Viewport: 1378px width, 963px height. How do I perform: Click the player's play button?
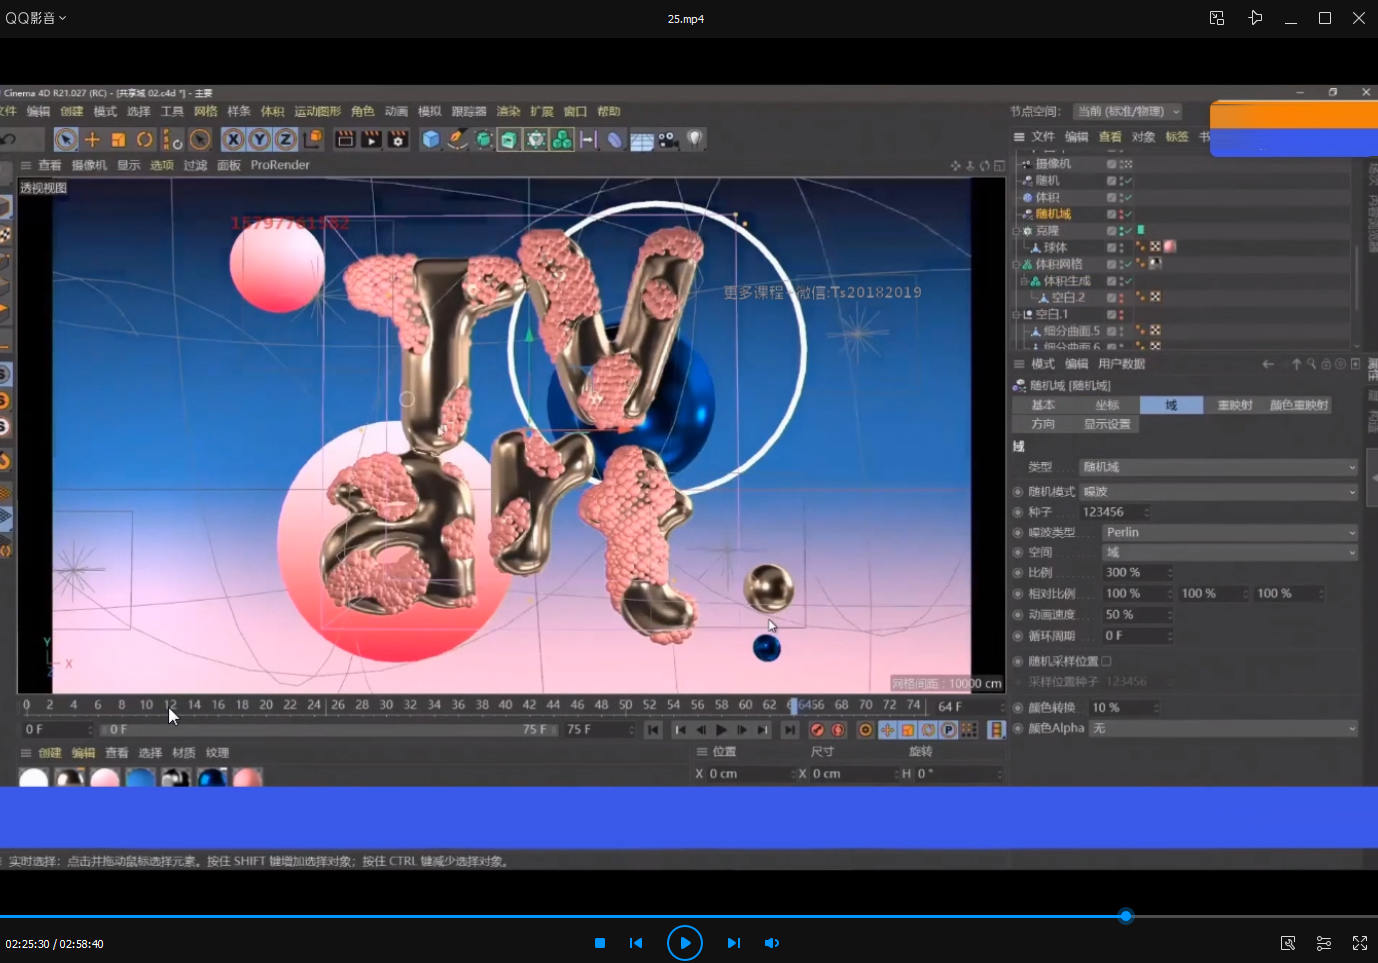685,943
